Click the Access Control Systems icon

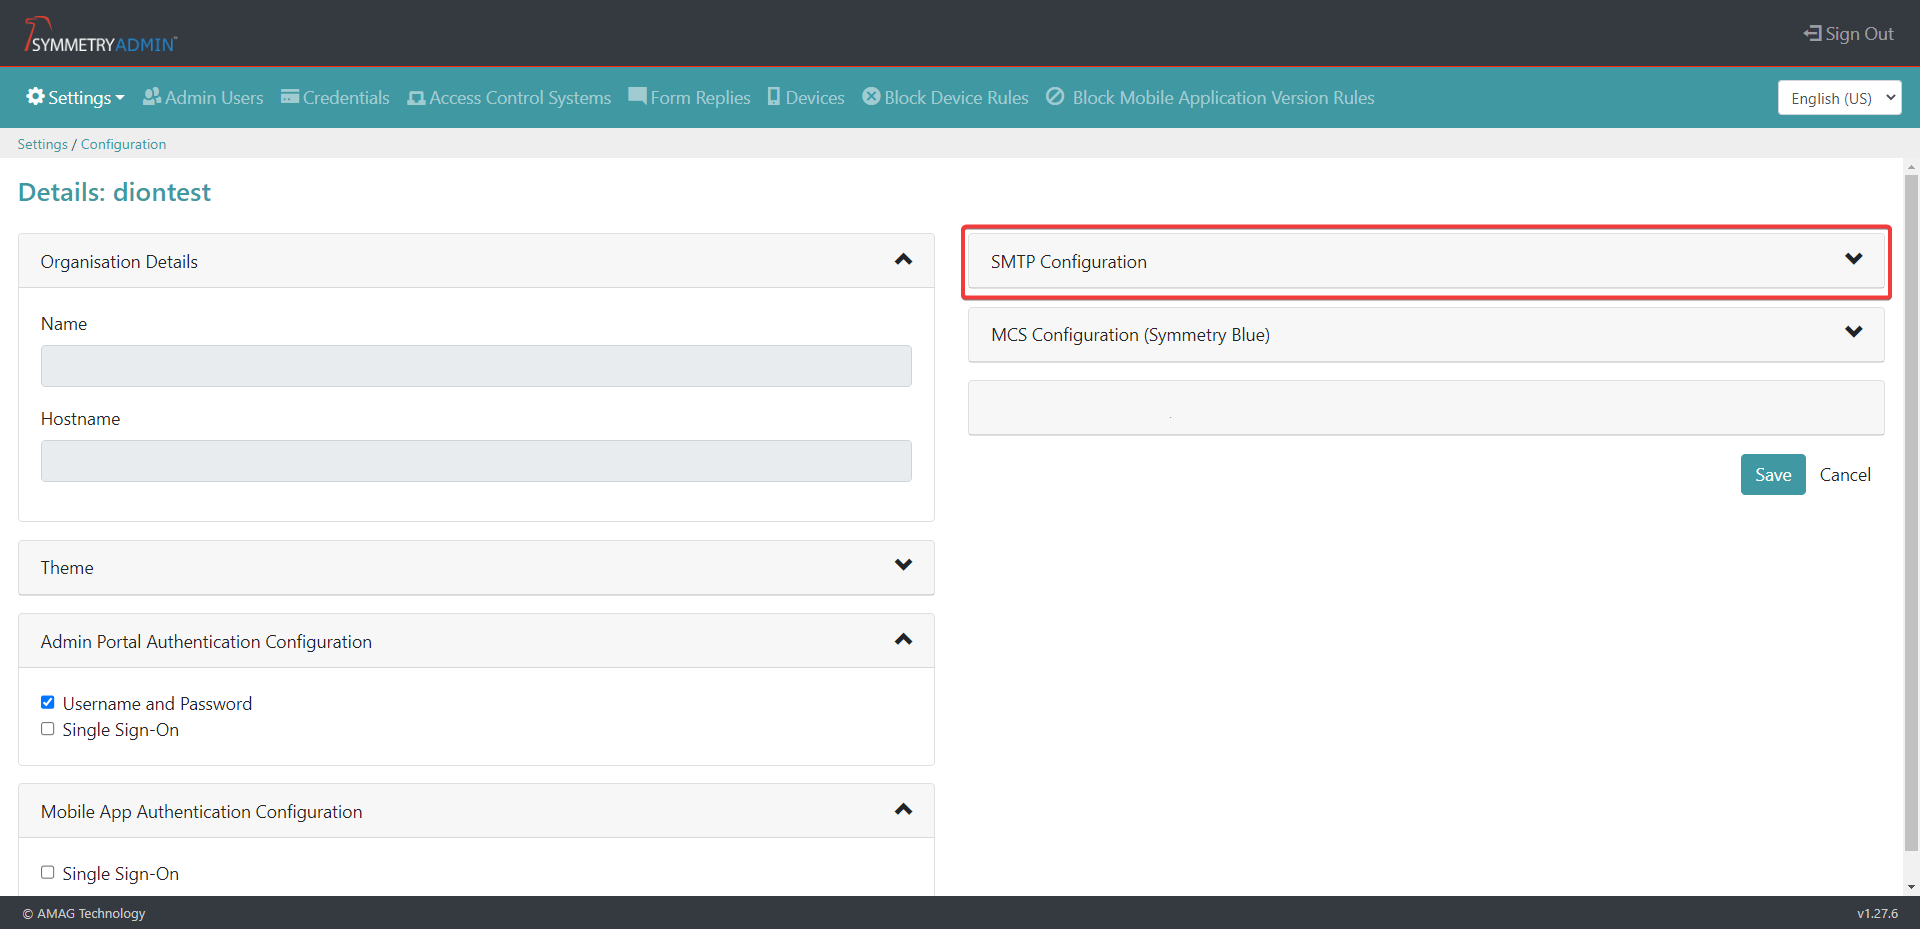(x=416, y=98)
